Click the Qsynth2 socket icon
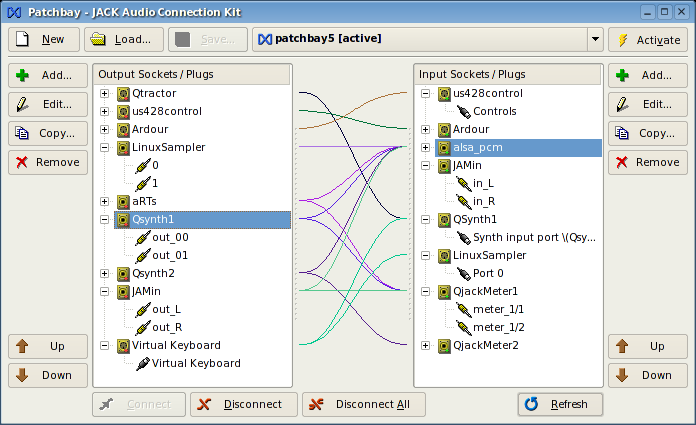The width and height of the screenshot is (696, 425). click(123, 274)
